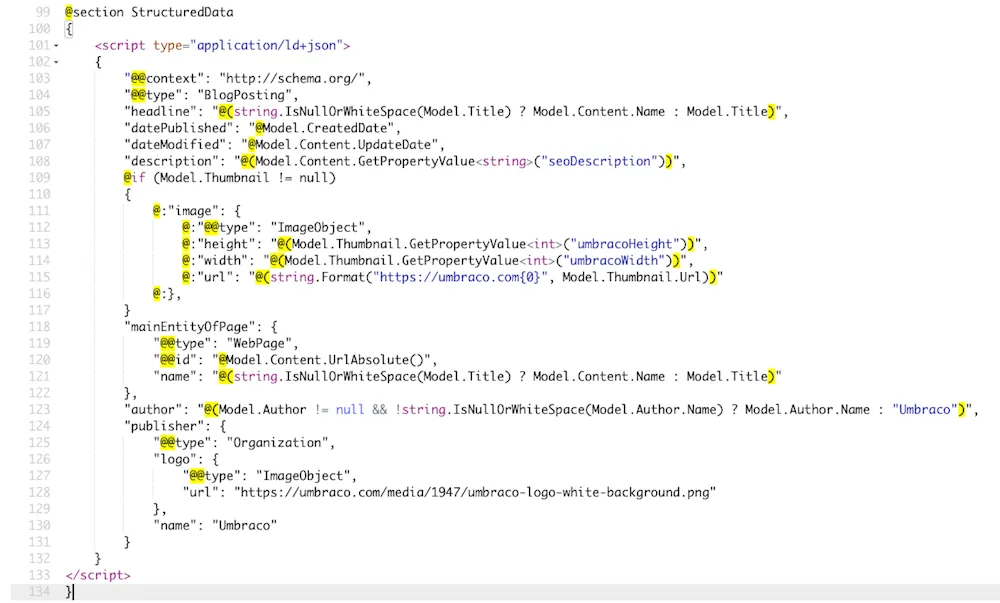Click the closing script tag on line 133
The width and height of the screenshot is (1000, 603).
tap(97, 575)
